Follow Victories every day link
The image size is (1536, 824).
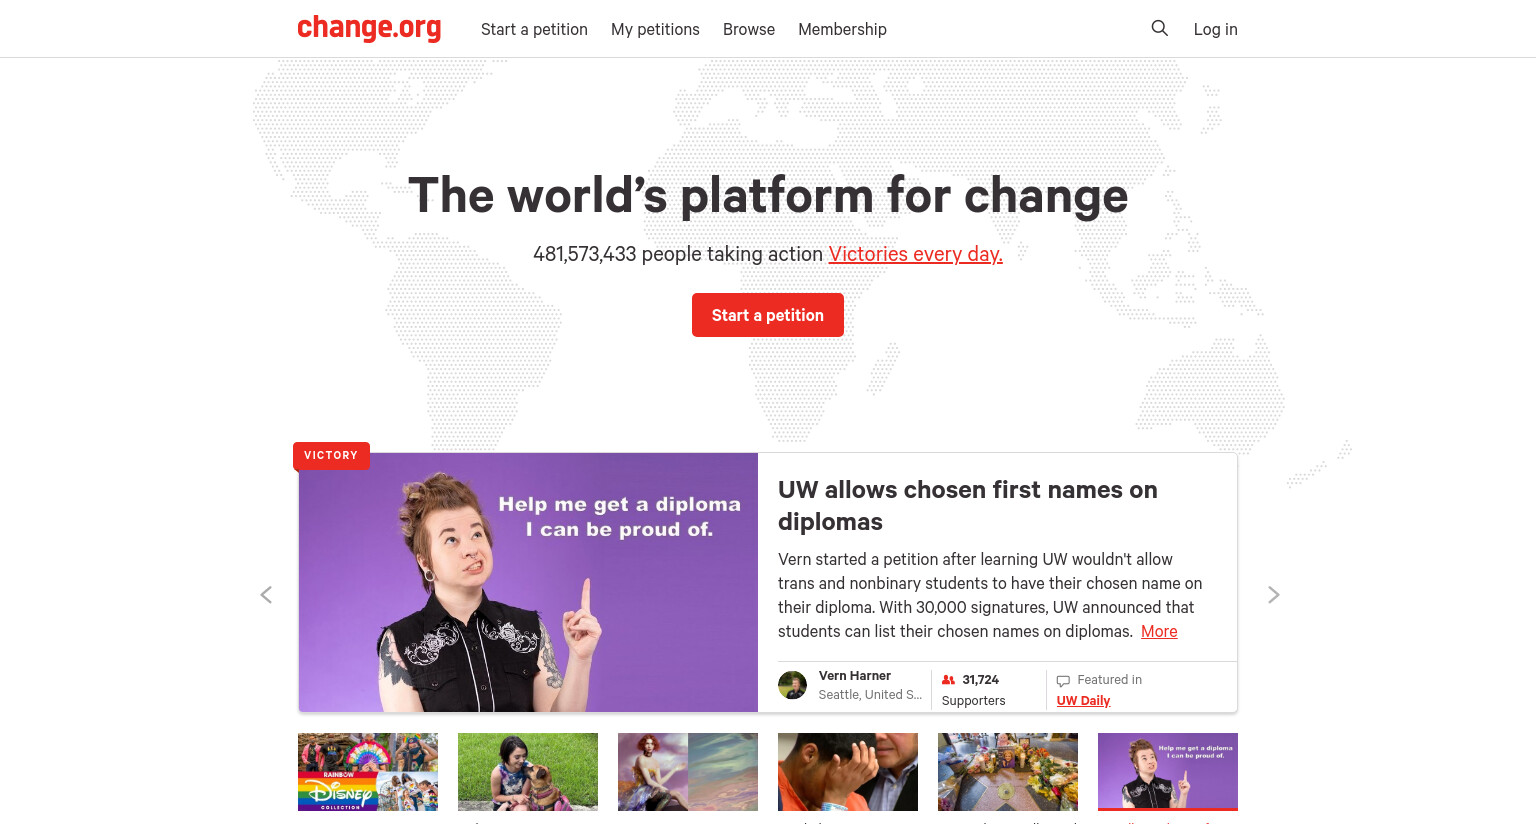pos(915,254)
